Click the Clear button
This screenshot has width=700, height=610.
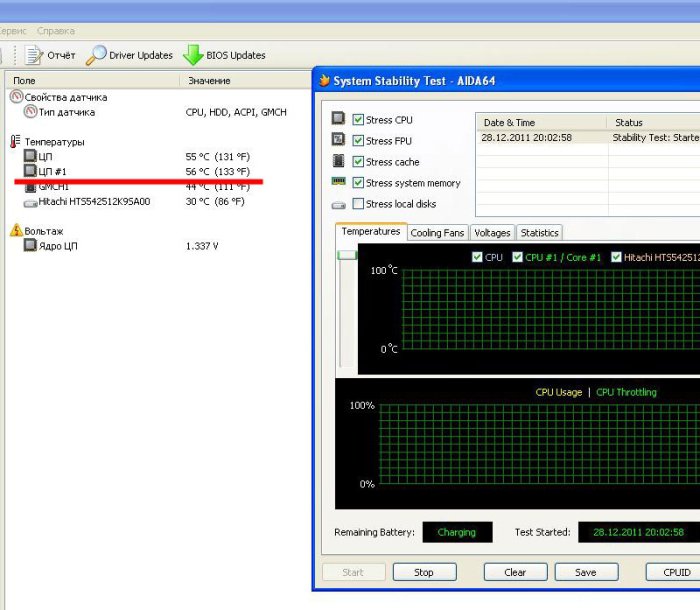(x=515, y=572)
